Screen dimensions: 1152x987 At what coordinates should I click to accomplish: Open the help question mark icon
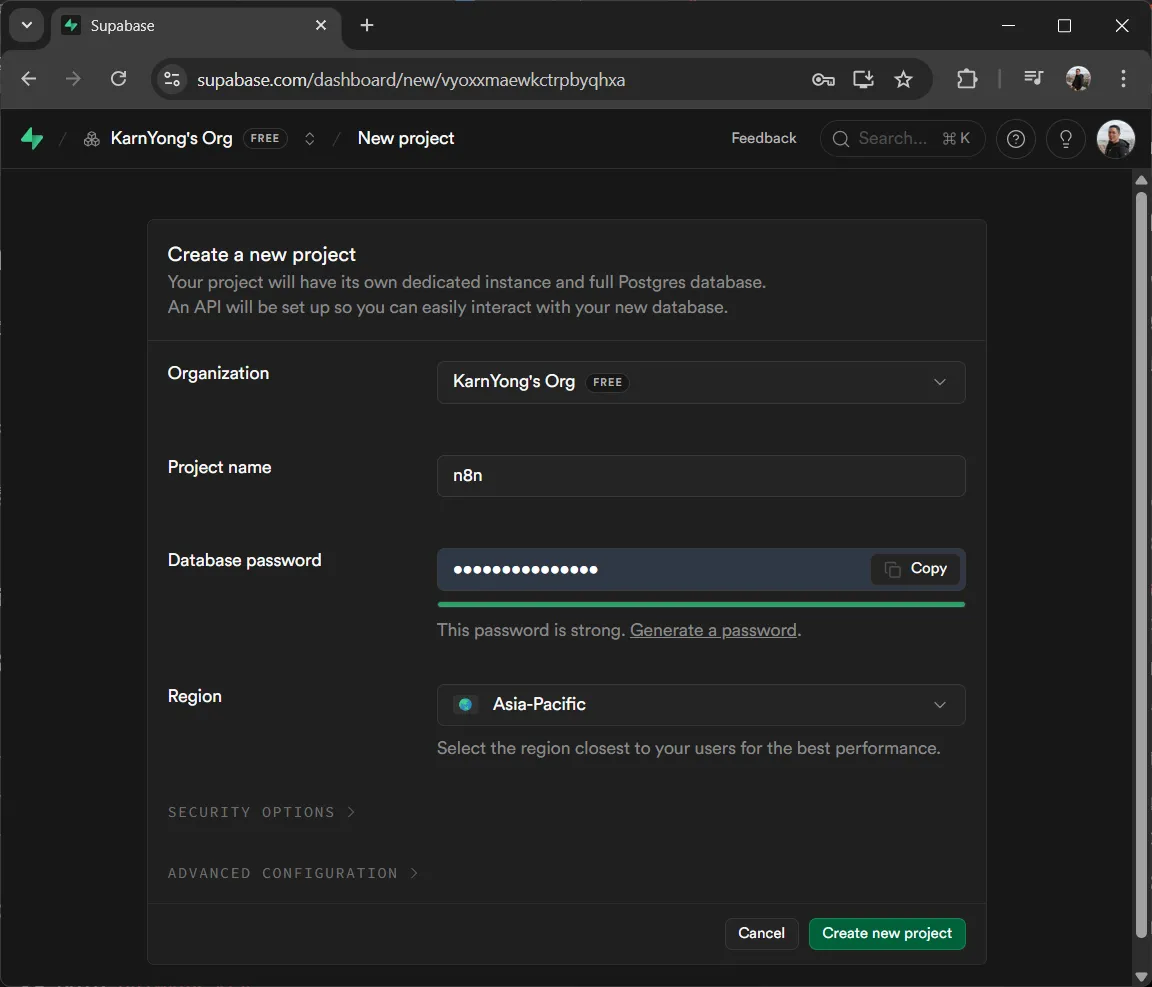pos(1016,139)
